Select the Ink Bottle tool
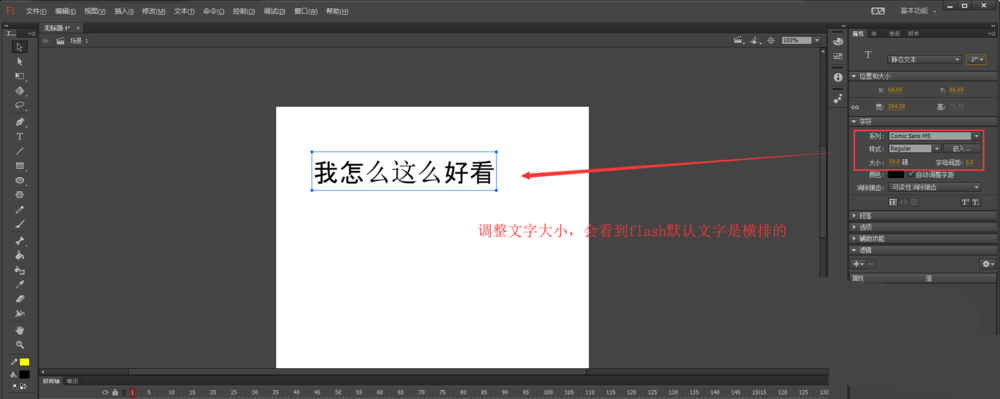 click(20, 270)
